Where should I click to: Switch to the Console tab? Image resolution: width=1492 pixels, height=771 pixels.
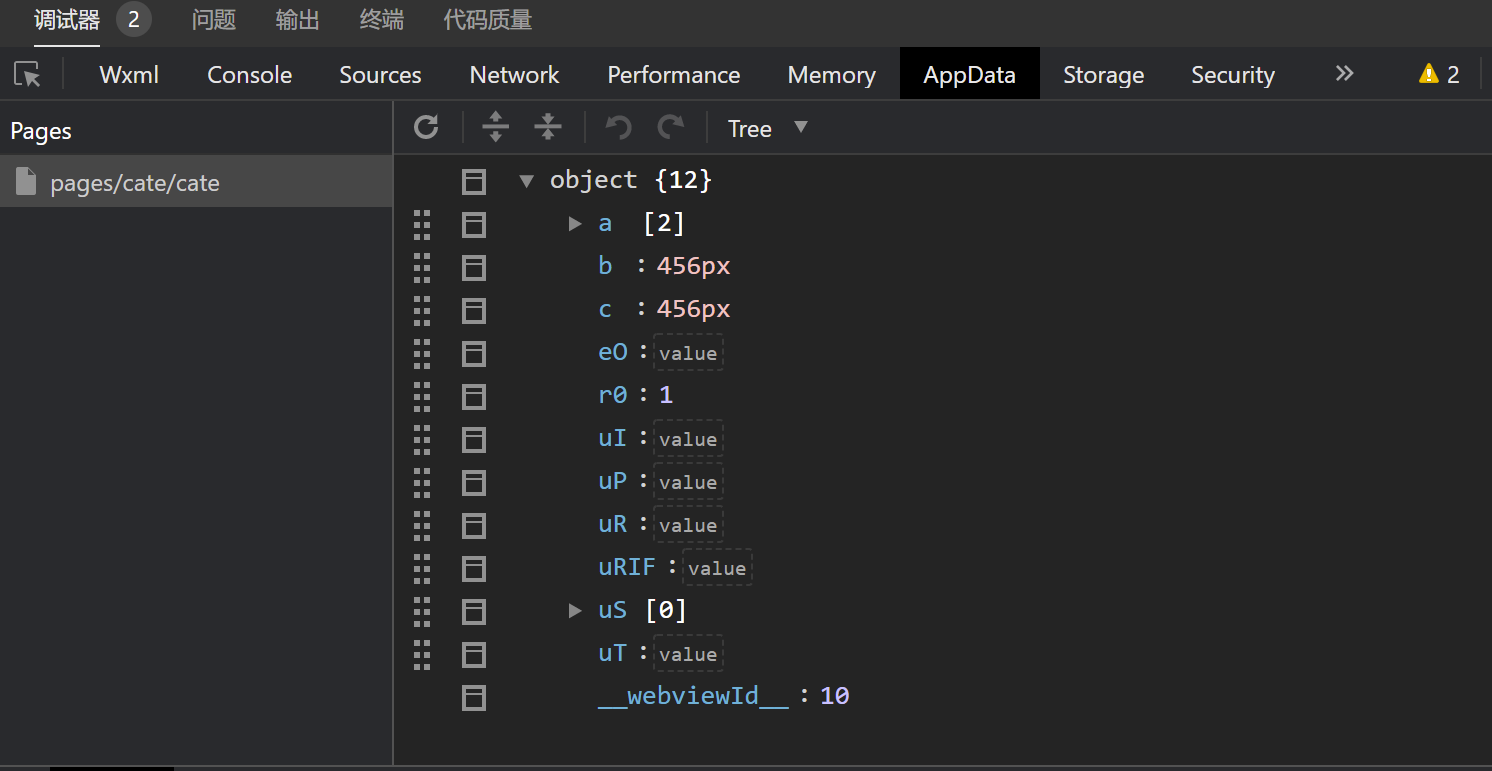point(249,75)
